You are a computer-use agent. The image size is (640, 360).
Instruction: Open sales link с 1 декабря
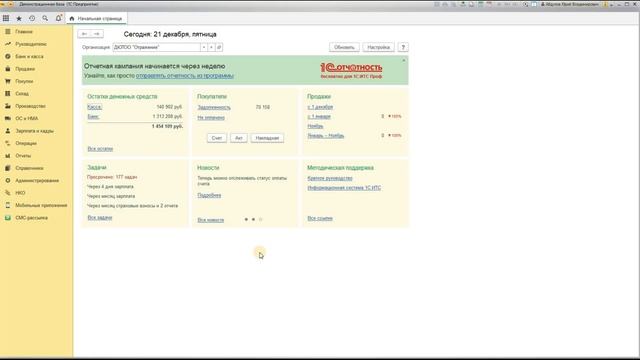pyautogui.click(x=320, y=107)
